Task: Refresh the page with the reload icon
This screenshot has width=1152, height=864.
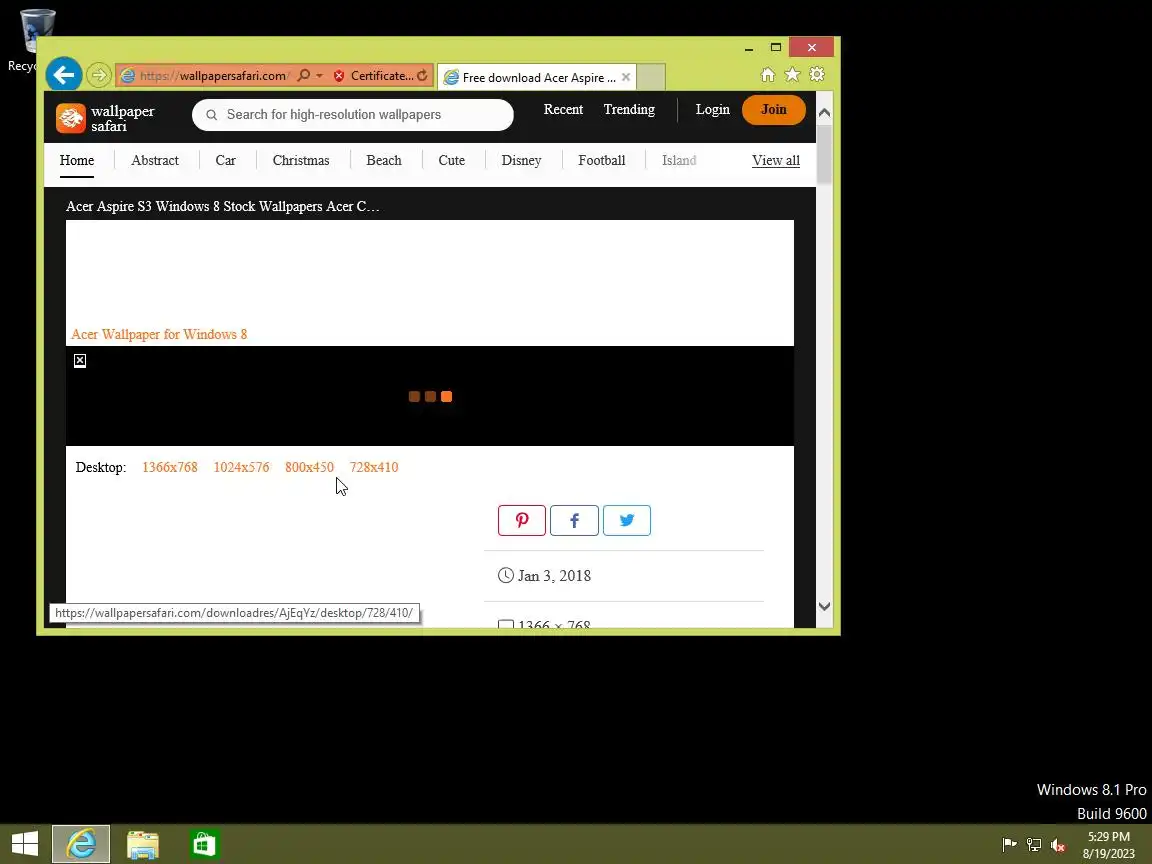Action: click(x=422, y=76)
